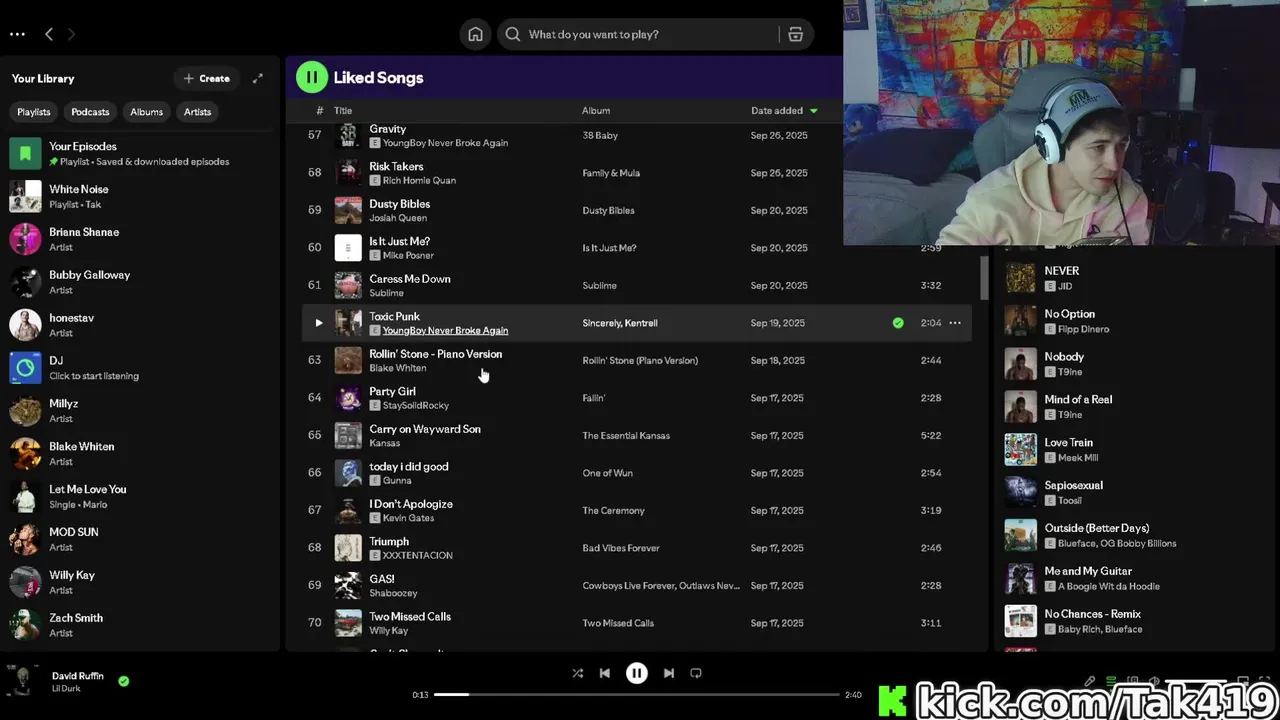
Task: Open Briana Shanae artist in library
Action: (140, 239)
